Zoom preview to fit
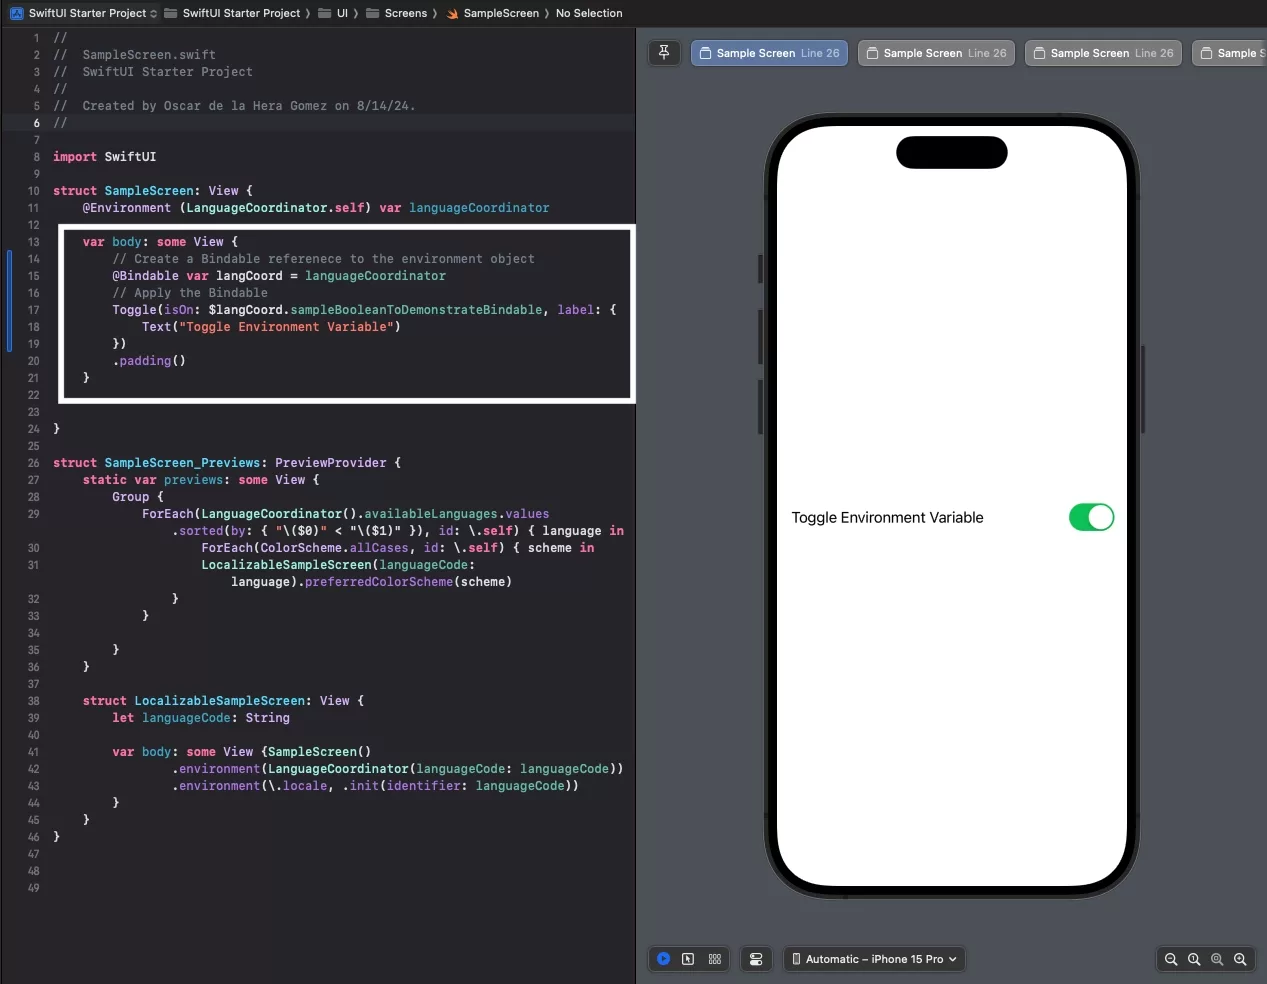 tap(1217, 959)
